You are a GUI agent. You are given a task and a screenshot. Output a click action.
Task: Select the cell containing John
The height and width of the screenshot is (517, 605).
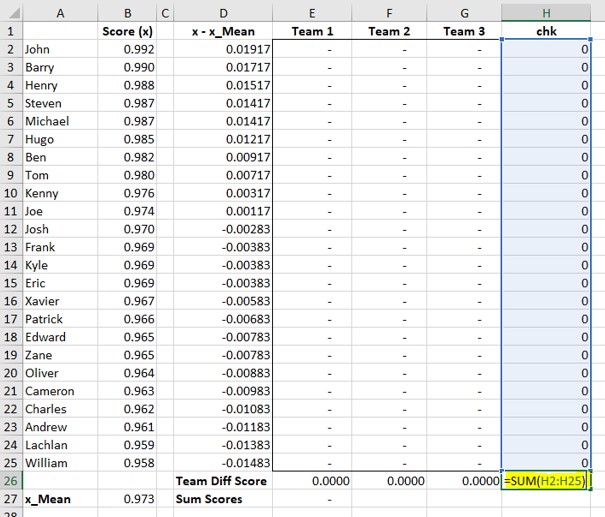(59, 49)
